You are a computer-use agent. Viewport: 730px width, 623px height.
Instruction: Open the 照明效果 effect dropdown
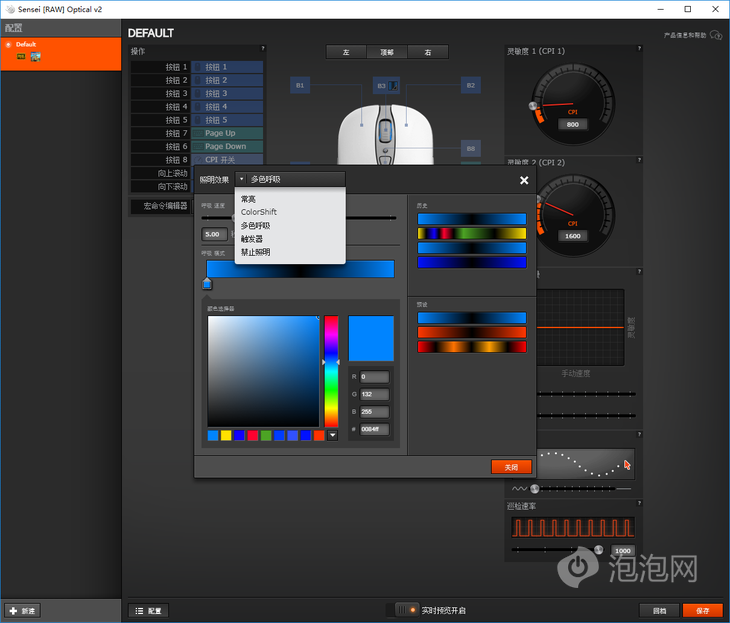pyautogui.click(x=290, y=179)
